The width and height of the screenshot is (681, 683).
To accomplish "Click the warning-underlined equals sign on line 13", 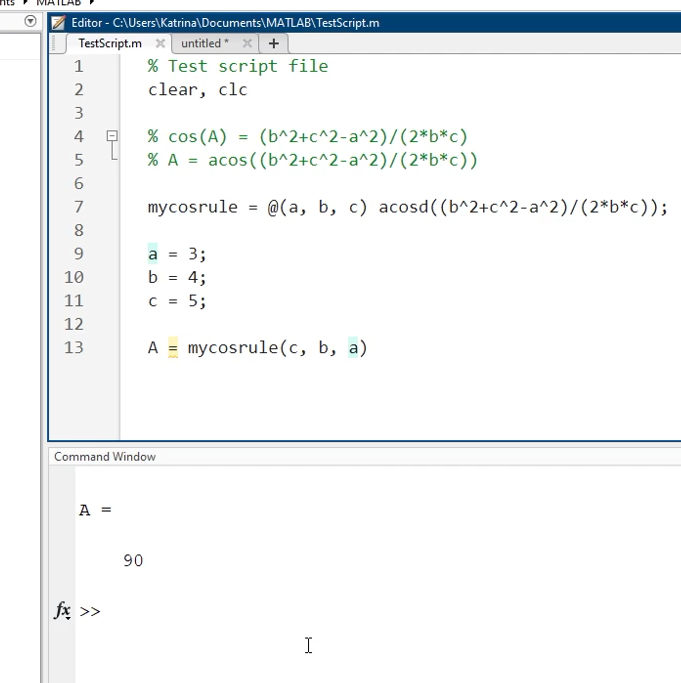I will 173,348.
